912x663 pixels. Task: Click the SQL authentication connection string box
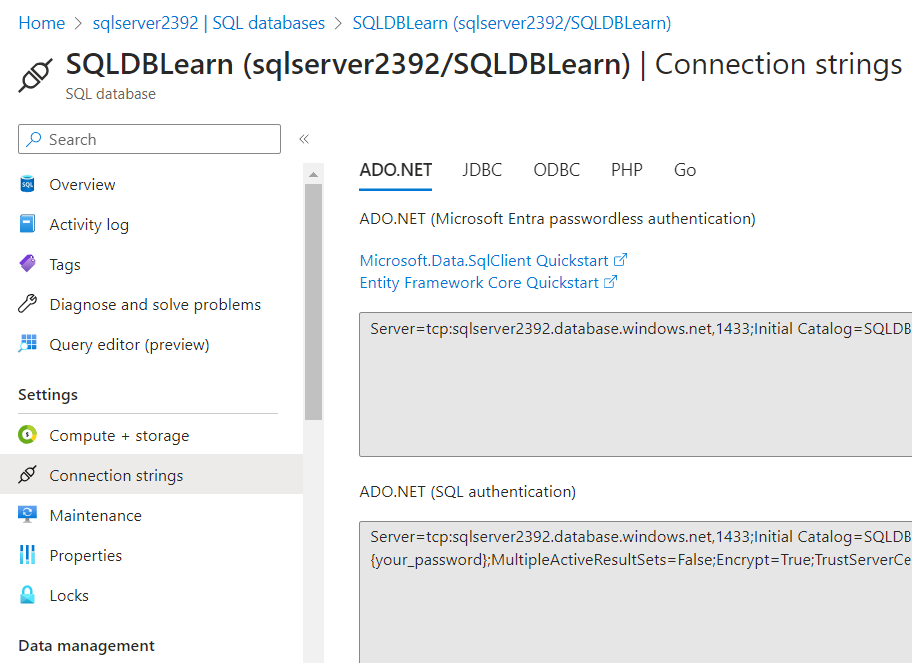pyautogui.click(x=636, y=592)
